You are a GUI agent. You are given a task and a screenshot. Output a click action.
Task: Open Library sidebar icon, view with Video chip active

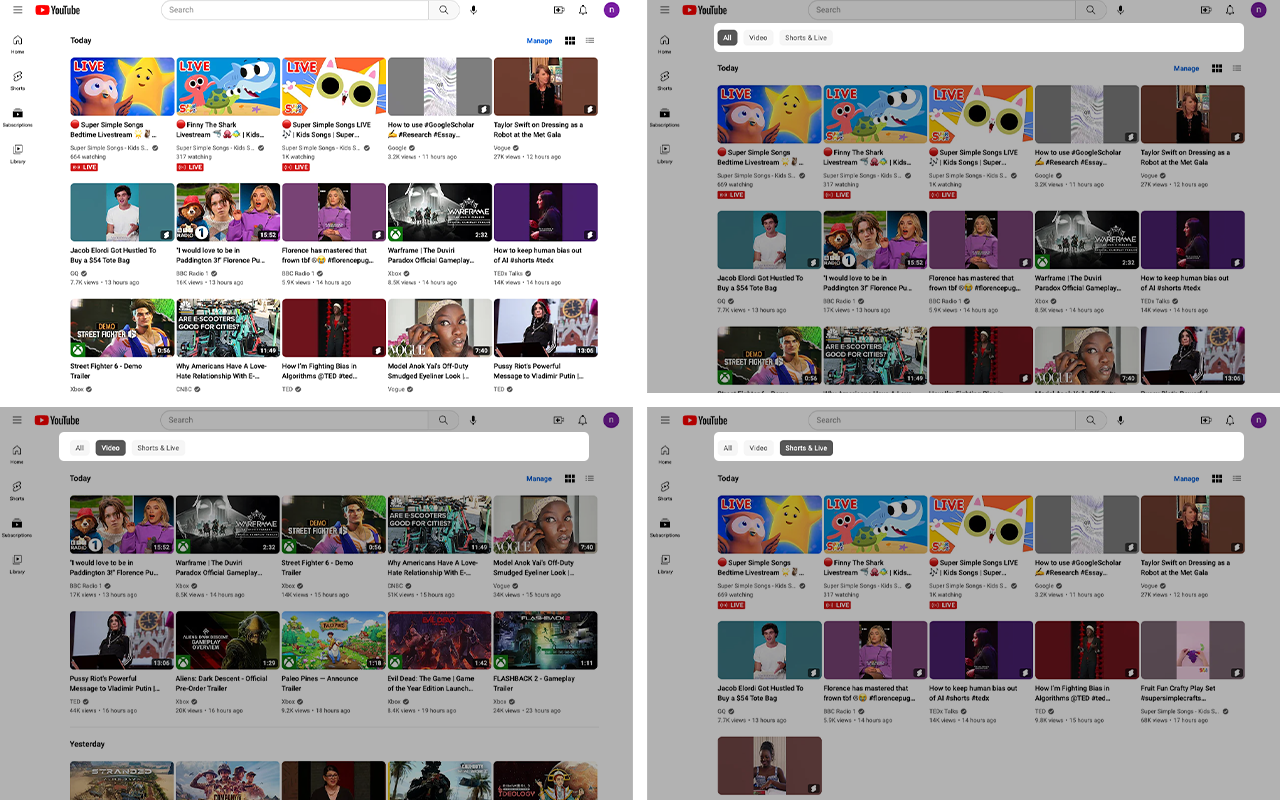(18, 563)
